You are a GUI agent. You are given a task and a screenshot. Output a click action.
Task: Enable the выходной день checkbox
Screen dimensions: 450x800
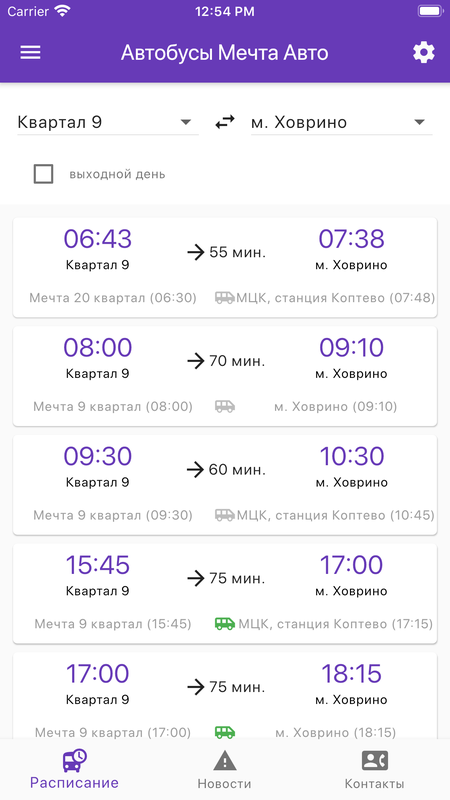(43, 174)
